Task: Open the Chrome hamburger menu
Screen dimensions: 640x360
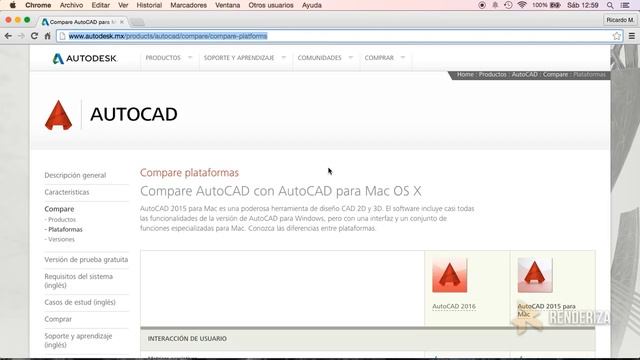Action: click(x=631, y=36)
